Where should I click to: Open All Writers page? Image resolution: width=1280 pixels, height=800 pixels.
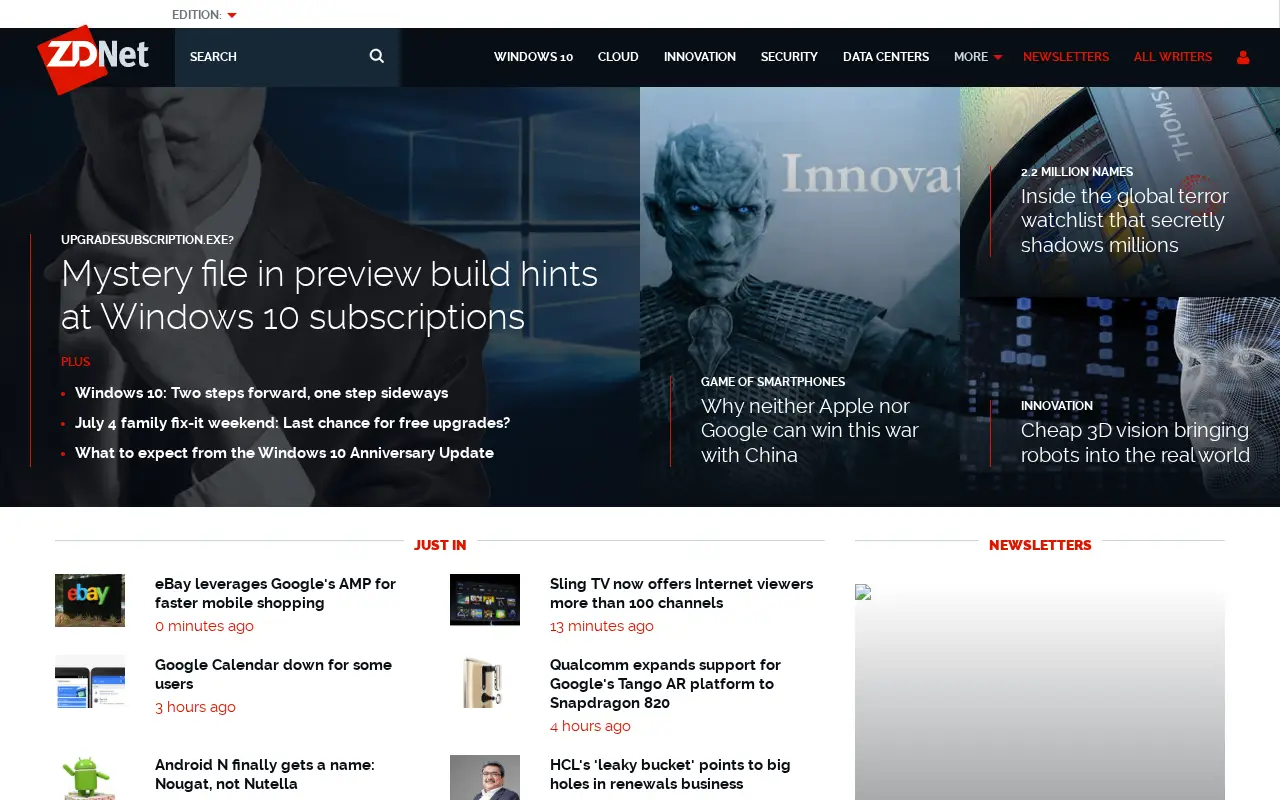[1173, 57]
